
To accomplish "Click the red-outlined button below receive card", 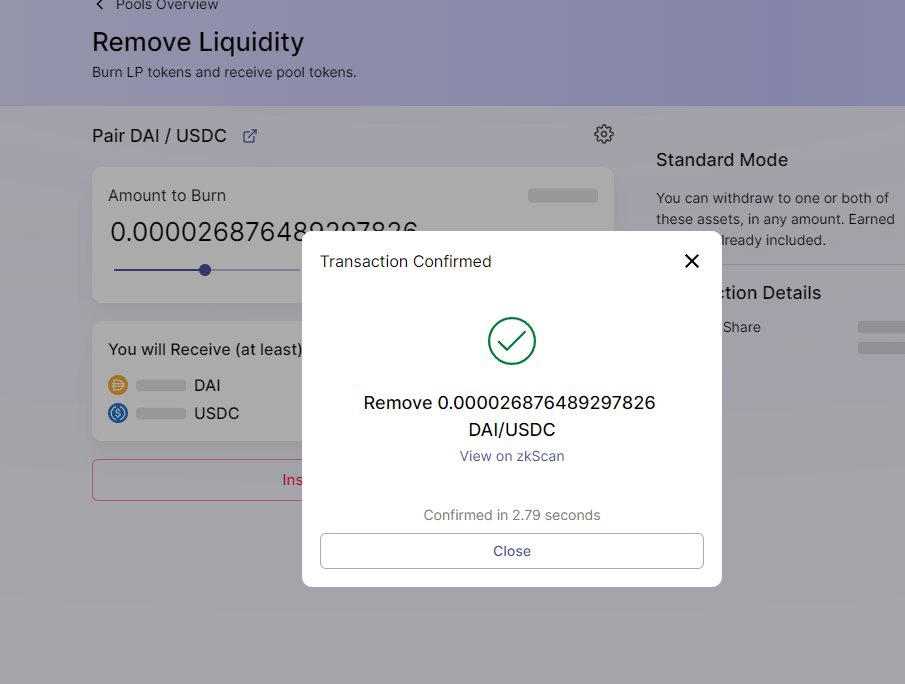I will tap(197, 480).
